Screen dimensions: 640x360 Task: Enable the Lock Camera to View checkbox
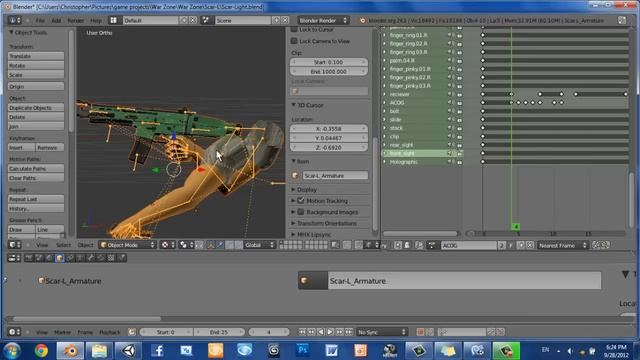(294, 41)
